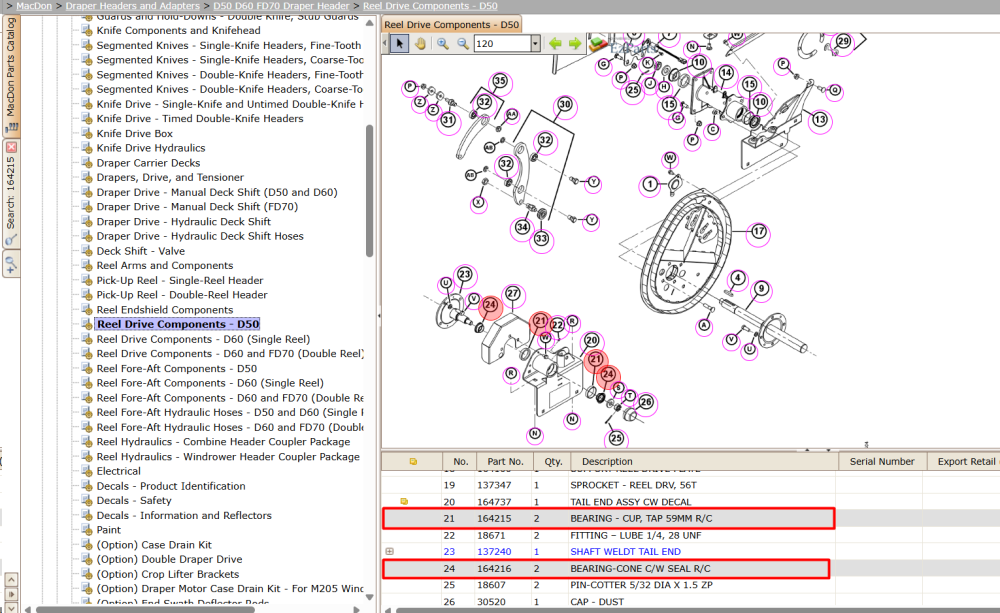Viewport: 1000px width, 613px height.
Task: Click the Serial Number column header
Action: (x=882, y=461)
